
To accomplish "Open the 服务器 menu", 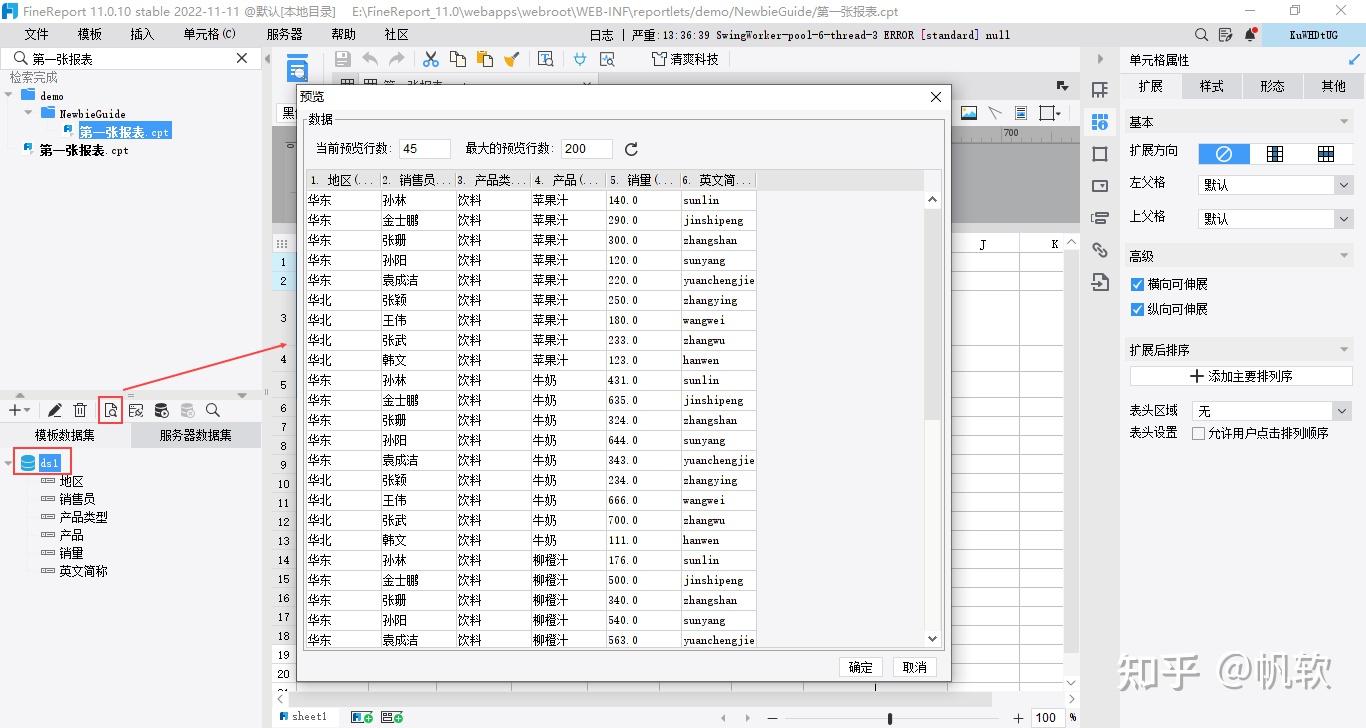I will 285,34.
